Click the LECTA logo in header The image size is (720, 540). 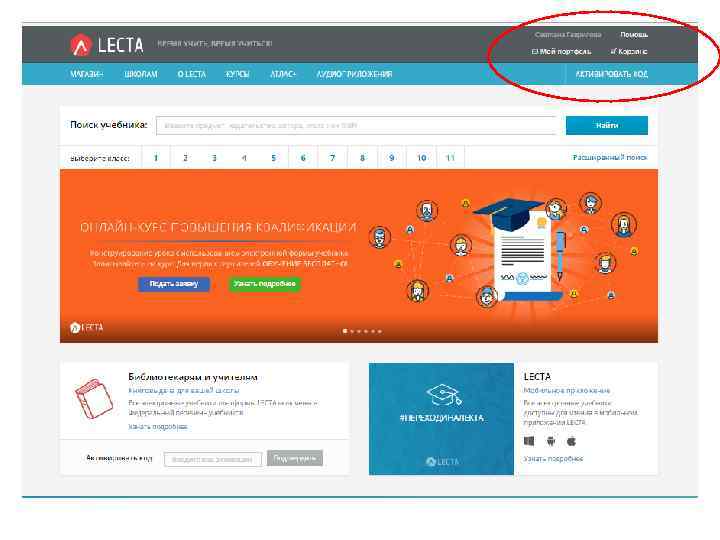[x=107, y=45]
